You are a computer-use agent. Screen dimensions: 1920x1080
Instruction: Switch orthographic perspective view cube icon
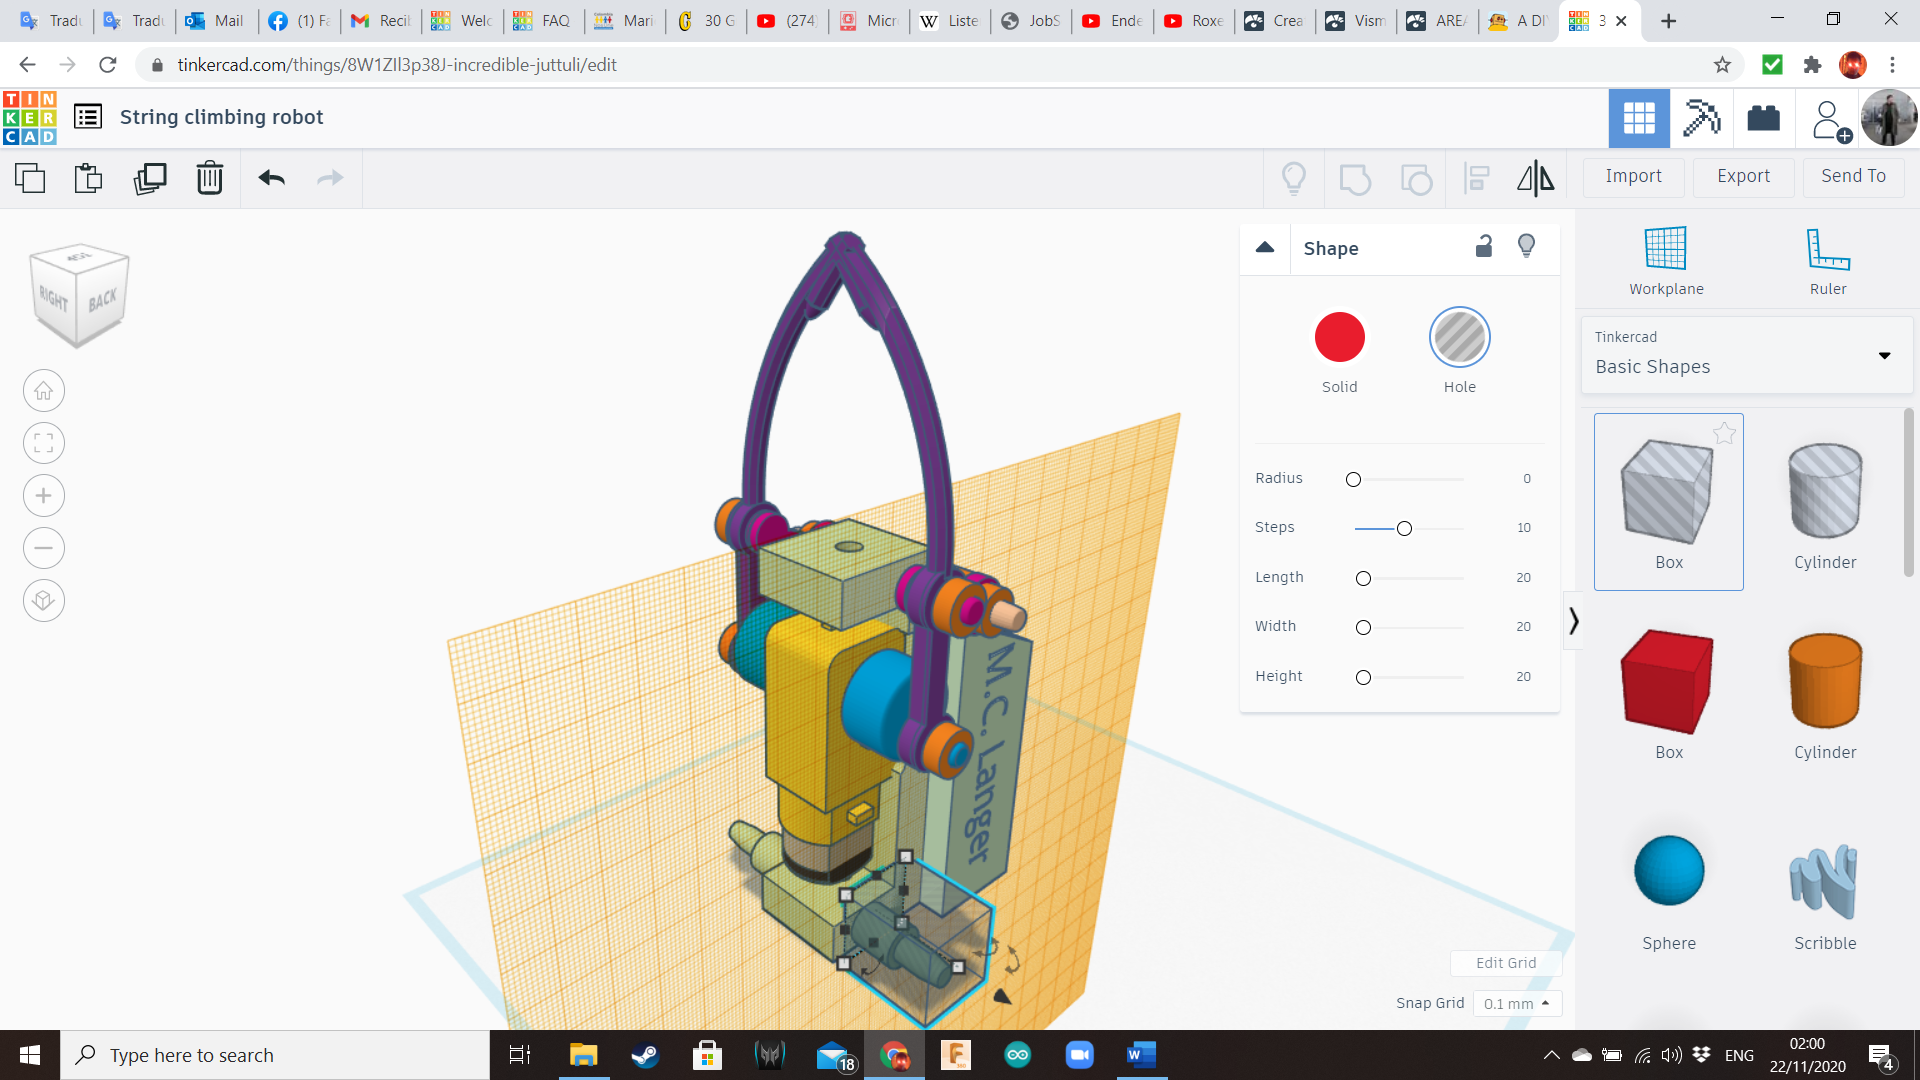pos(44,601)
